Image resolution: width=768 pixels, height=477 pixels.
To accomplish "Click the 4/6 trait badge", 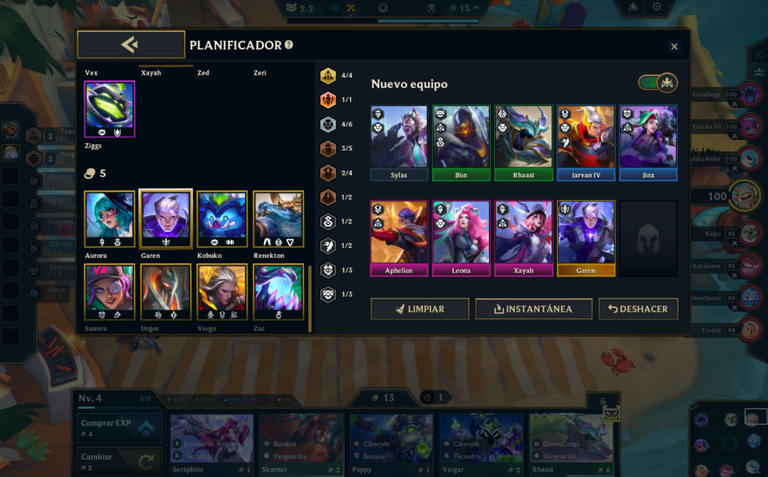I will (x=328, y=124).
